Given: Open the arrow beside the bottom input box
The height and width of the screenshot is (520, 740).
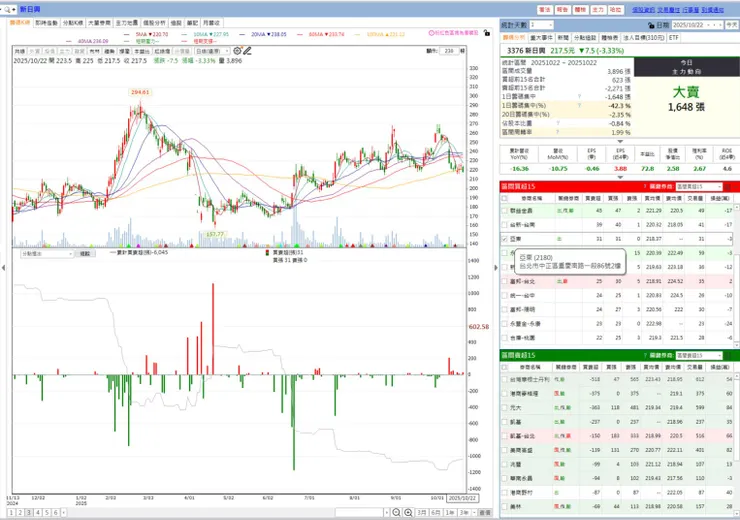Looking at the screenshot, I should tap(387, 512).
